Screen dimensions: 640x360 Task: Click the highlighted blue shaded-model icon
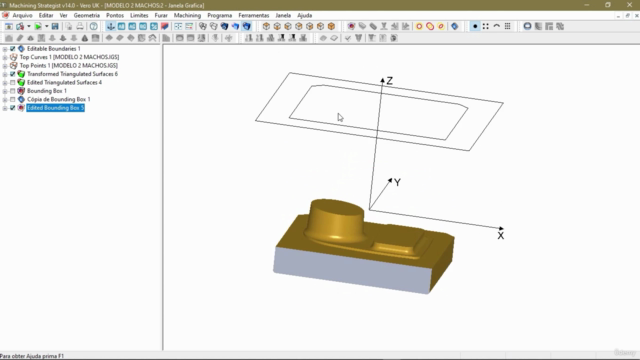pyautogui.click(x=247, y=27)
